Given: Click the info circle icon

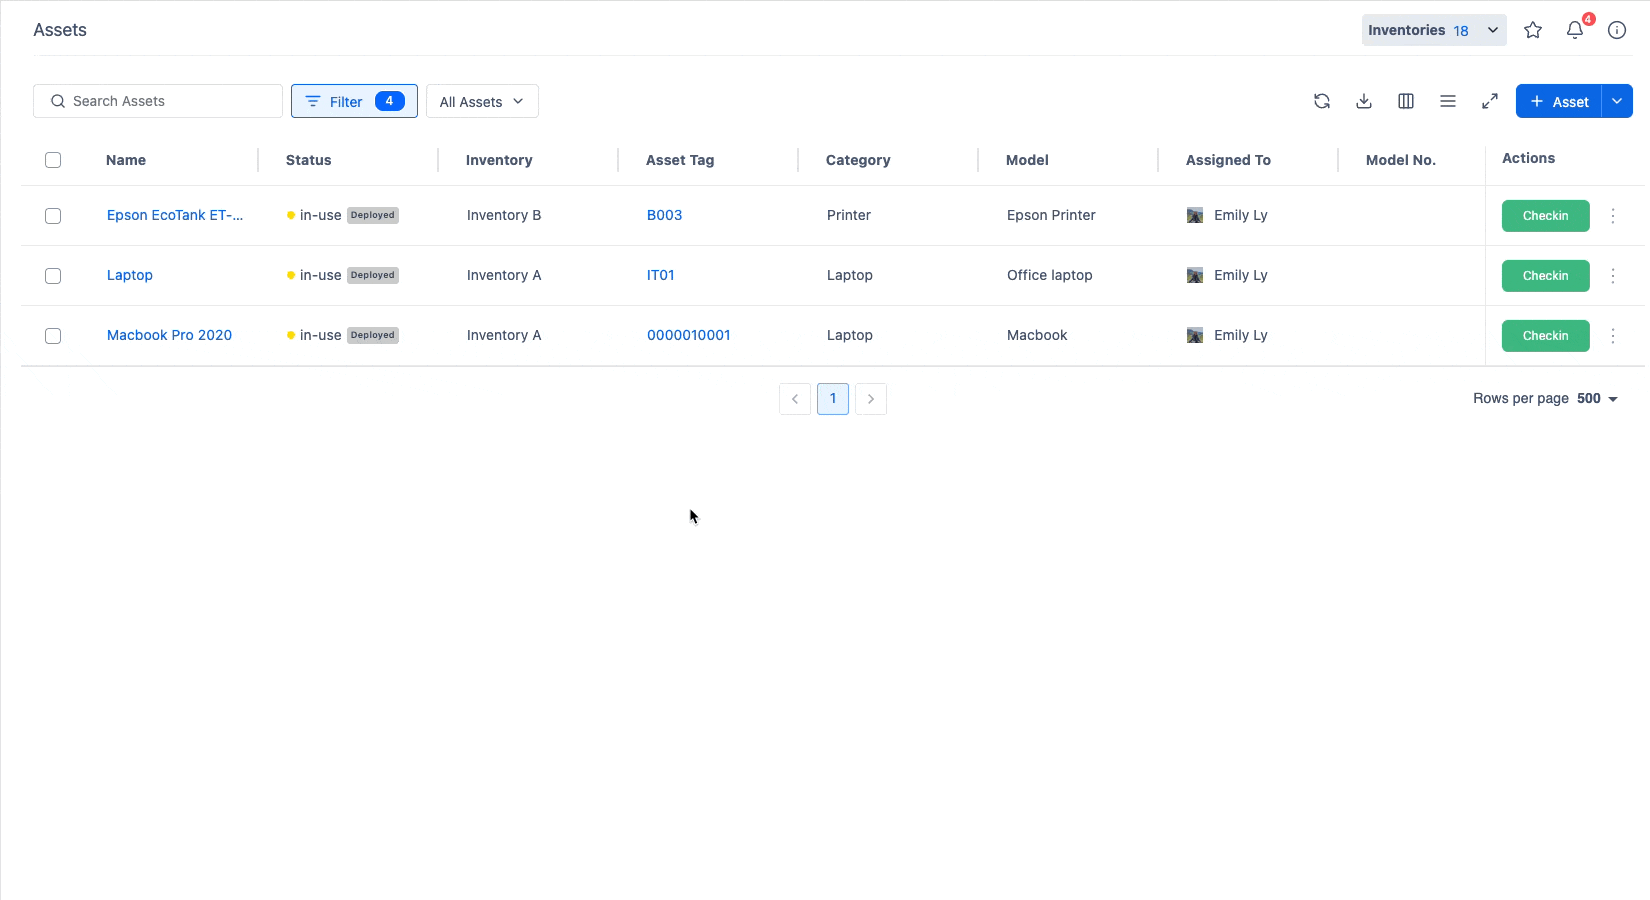Looking at the screenshot, I should pyautogui.click(x=1616, y=30).
